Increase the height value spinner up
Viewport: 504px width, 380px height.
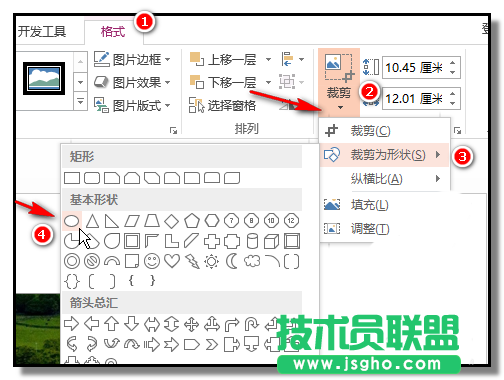(x=452, y=63)
